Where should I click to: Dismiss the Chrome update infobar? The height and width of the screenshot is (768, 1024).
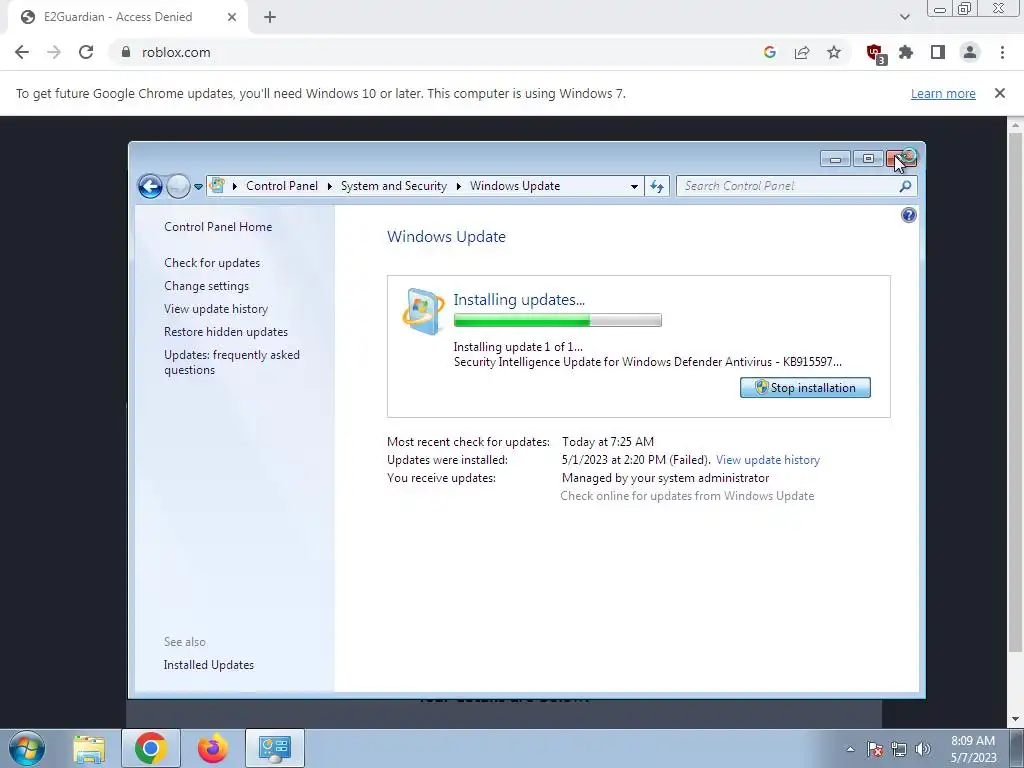tap(999, 93)
